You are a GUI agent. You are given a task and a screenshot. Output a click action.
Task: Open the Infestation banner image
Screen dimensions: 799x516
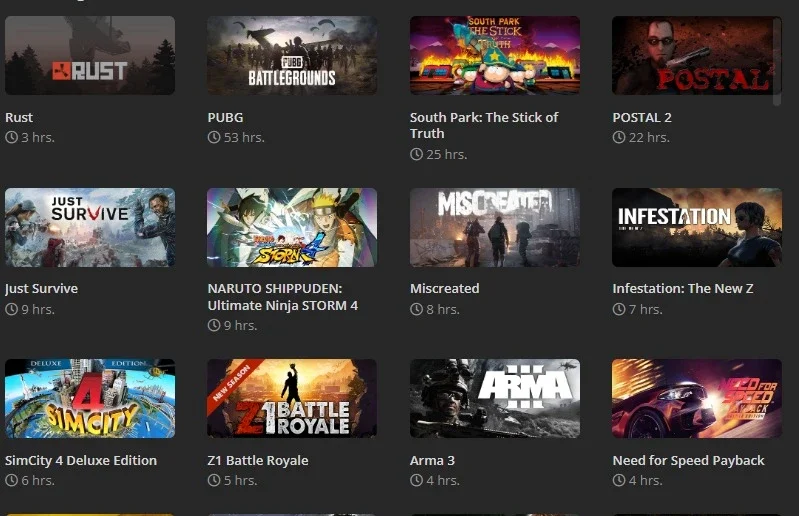[697, 227]
